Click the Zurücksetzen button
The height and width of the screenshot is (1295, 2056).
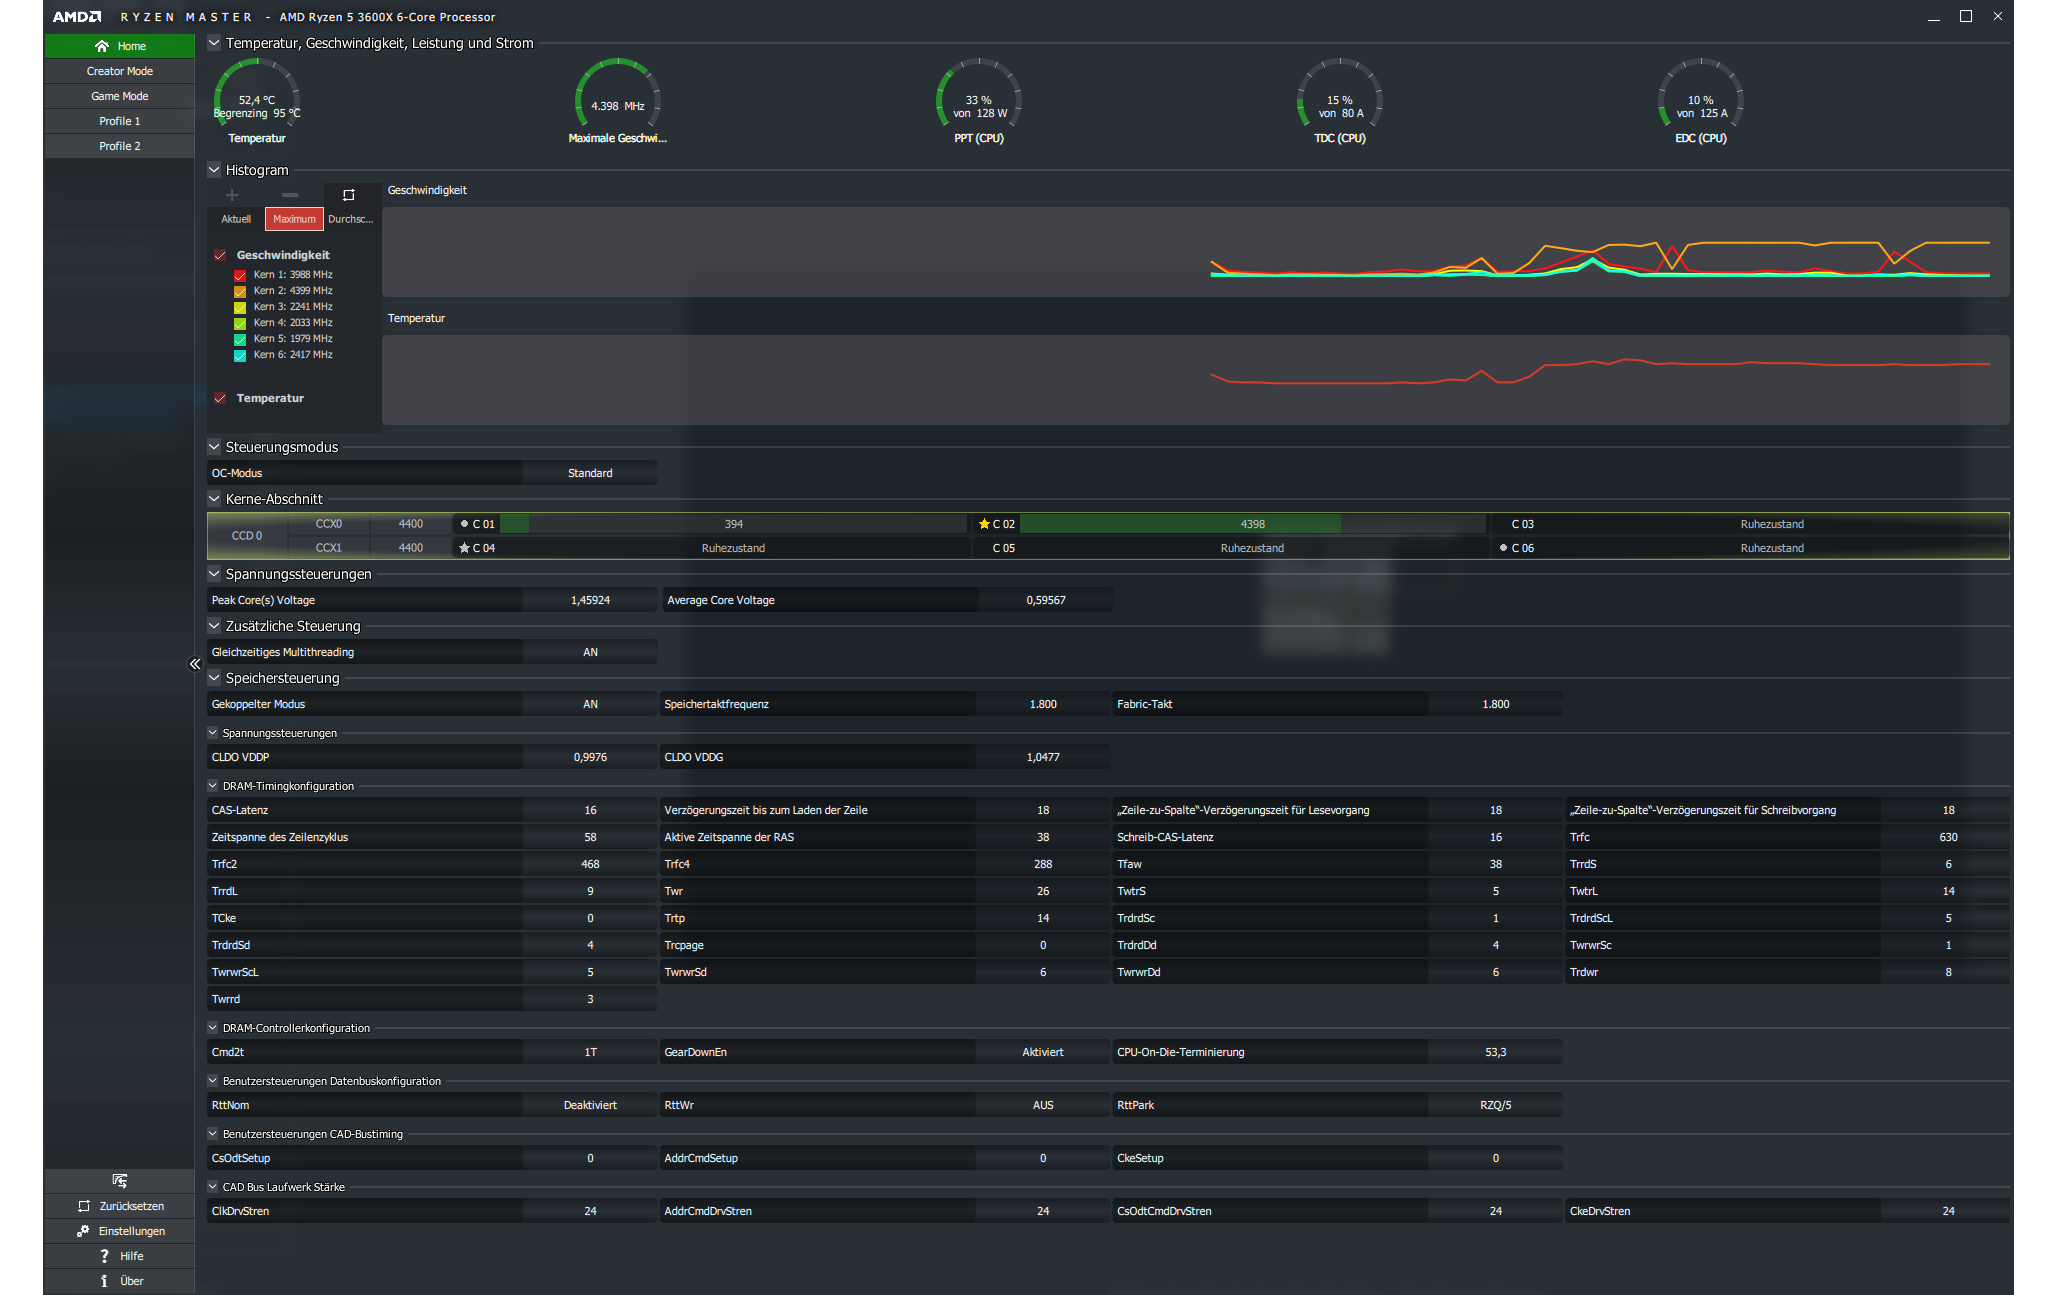120,1206
